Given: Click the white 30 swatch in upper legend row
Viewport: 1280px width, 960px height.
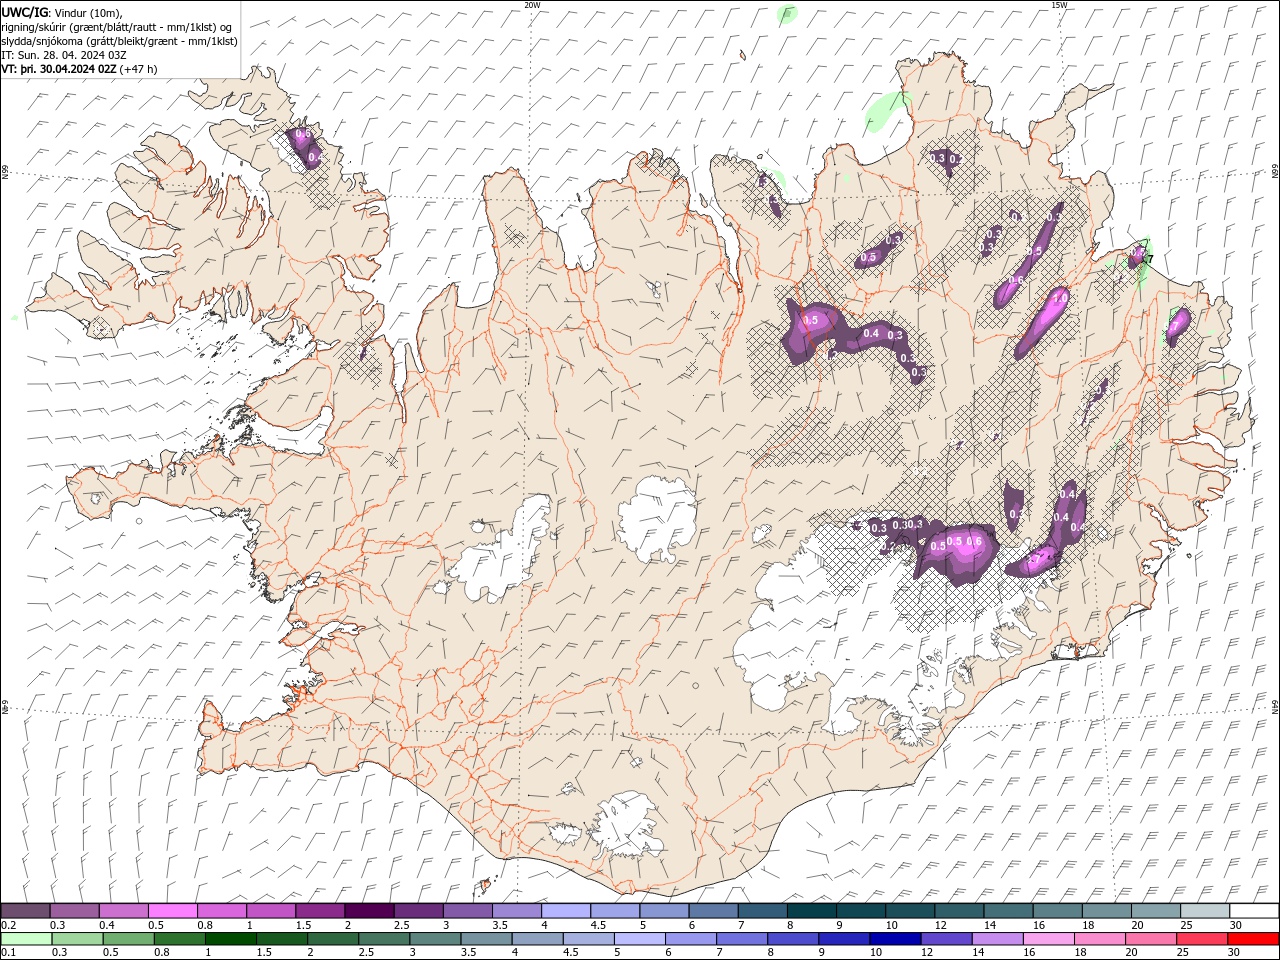Looking at the screenshot, I should [x=1255, y=911].
